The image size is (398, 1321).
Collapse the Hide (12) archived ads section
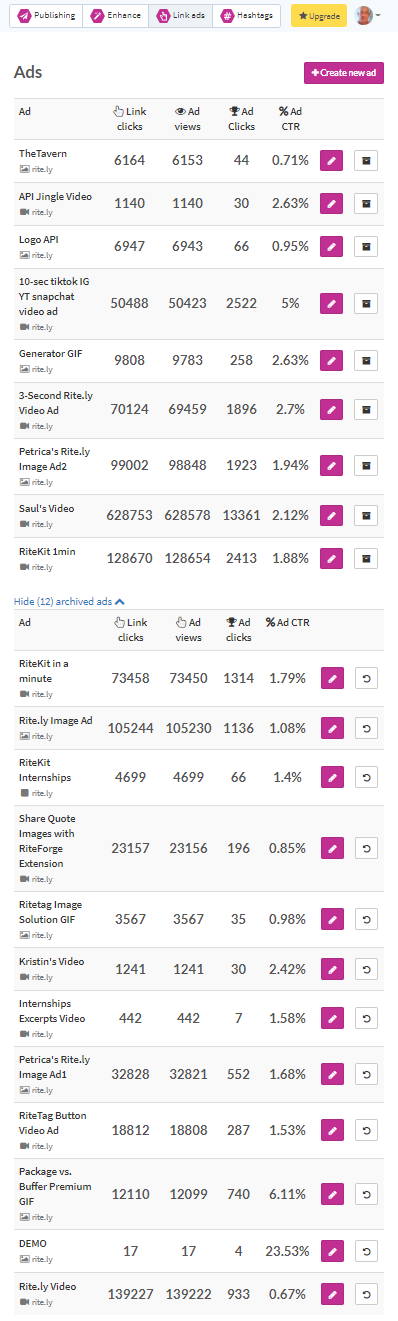tap(69, 602)
